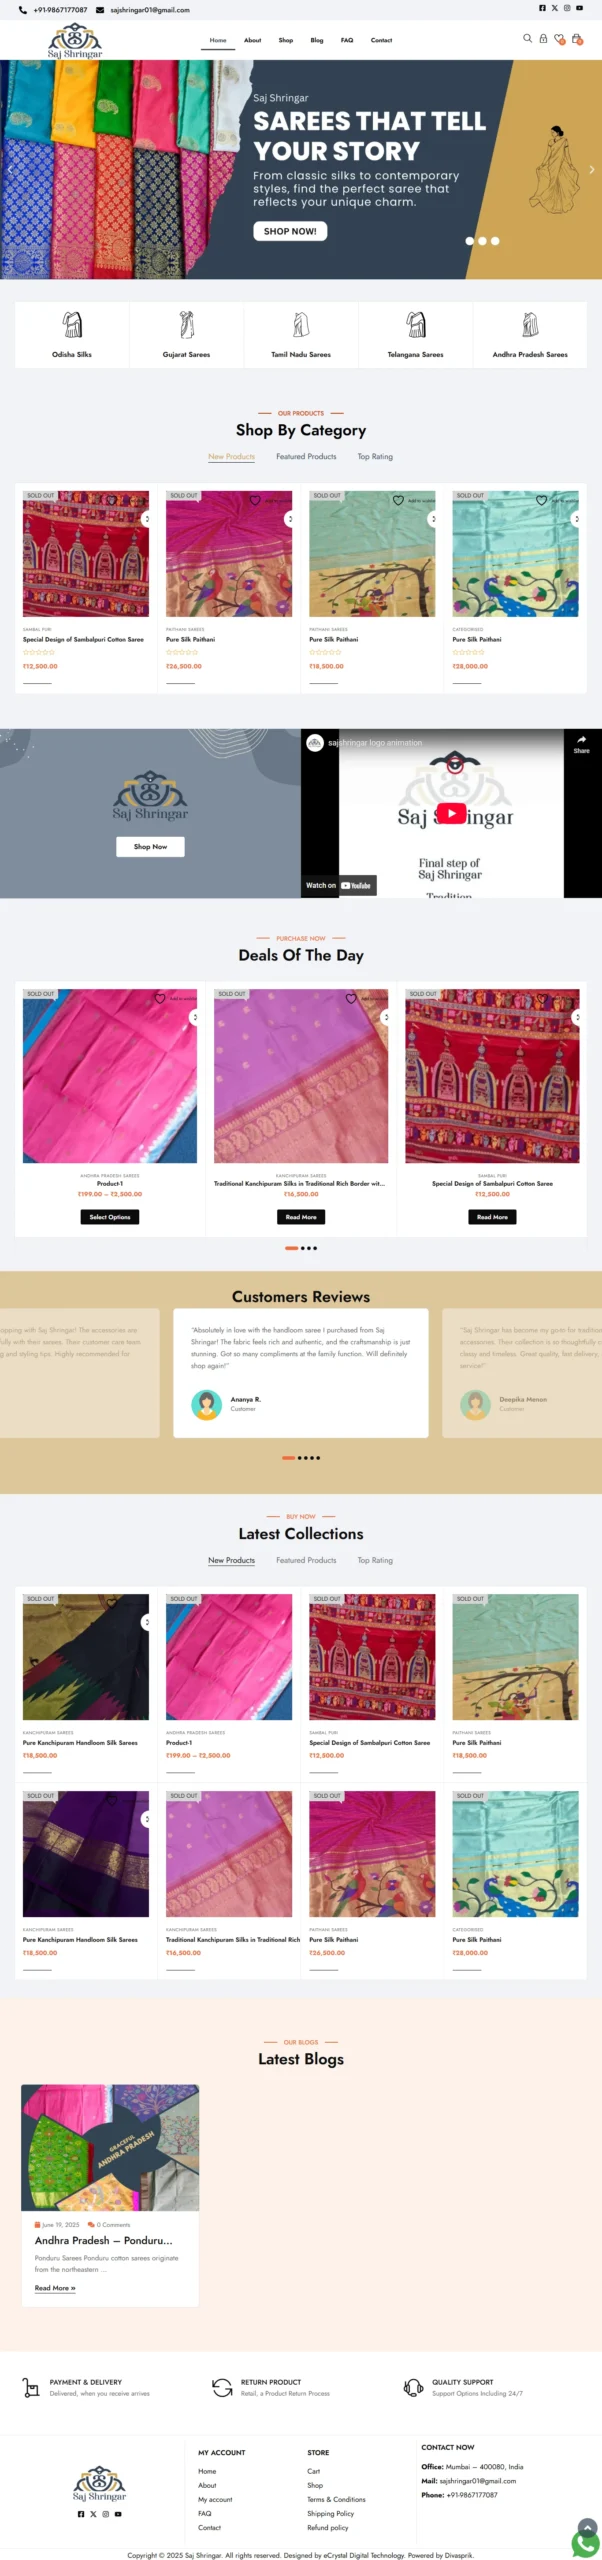Select the third hero slider dot
This screenshot has height=2560, width=602.
pyautogui.click(x=495, y=241)
